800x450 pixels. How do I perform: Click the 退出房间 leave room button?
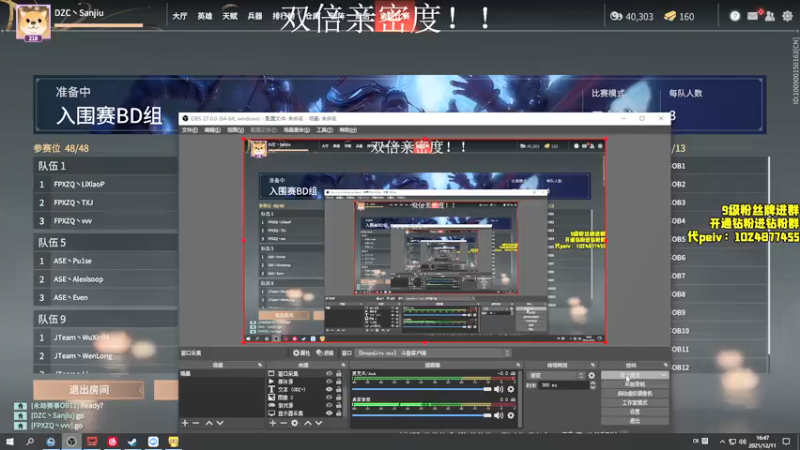tap(89, 390)
